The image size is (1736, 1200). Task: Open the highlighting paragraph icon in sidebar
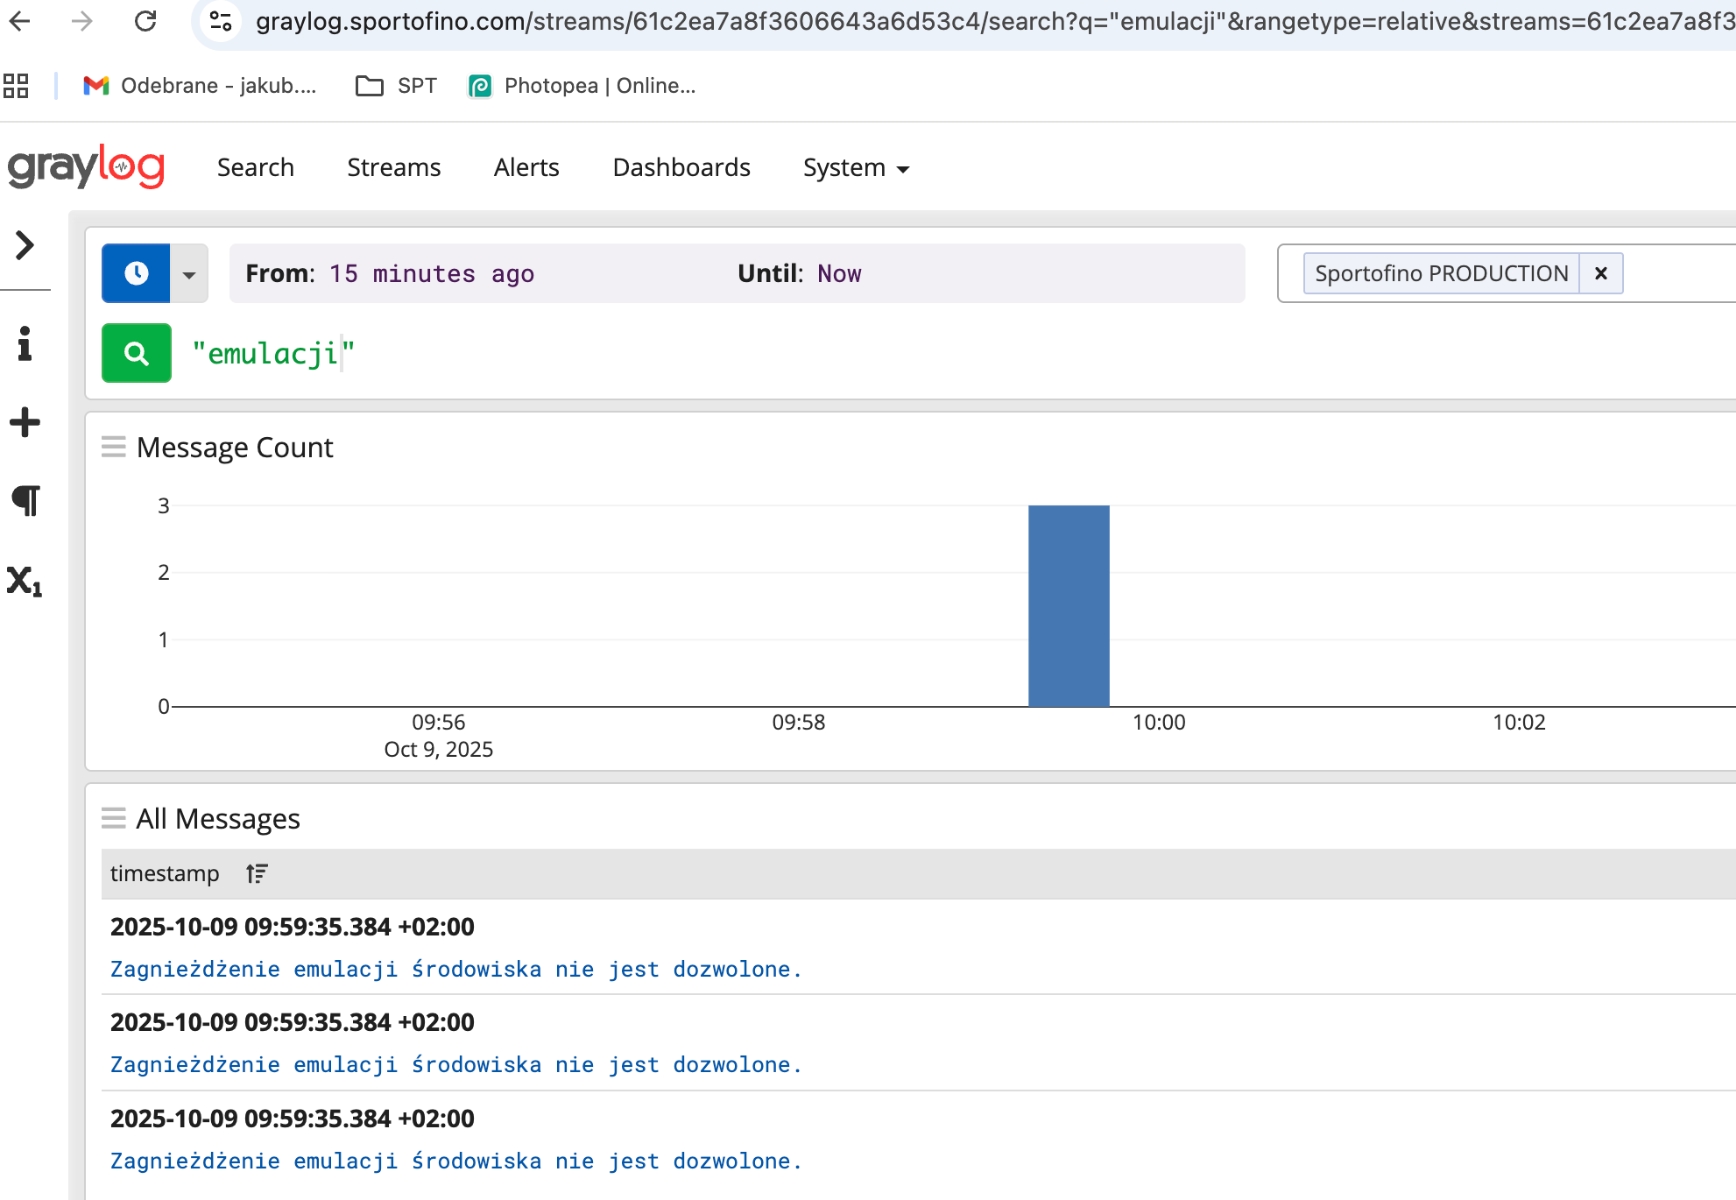[x=25, y=500]
